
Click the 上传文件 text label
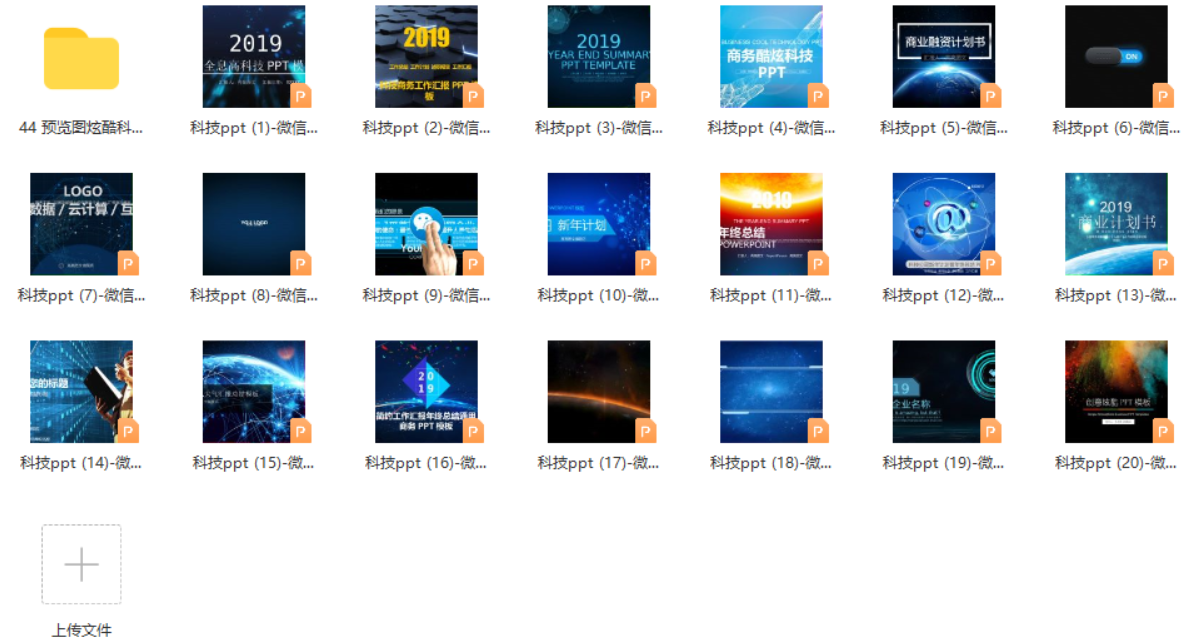[81, 629]
